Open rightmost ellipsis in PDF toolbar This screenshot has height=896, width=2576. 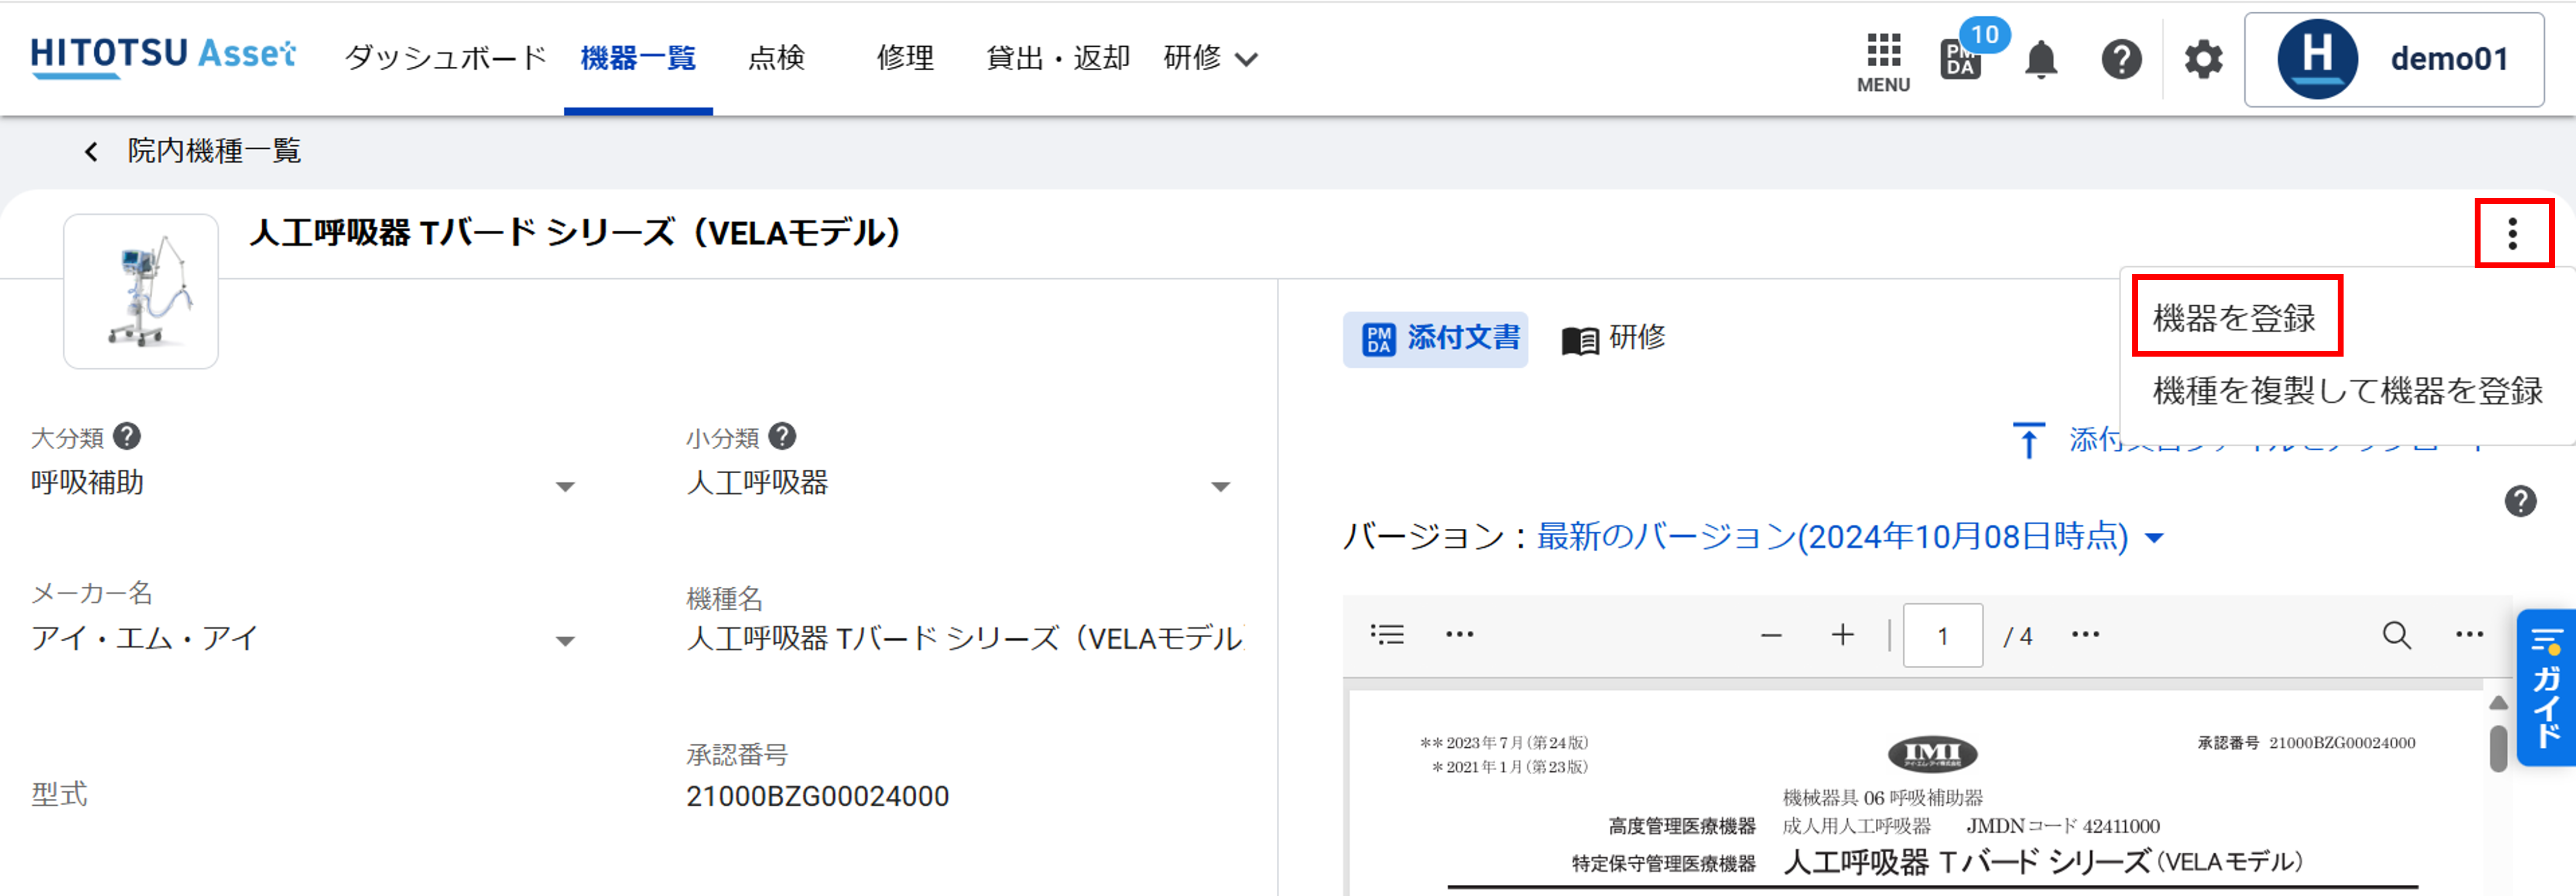point(2469,634)
